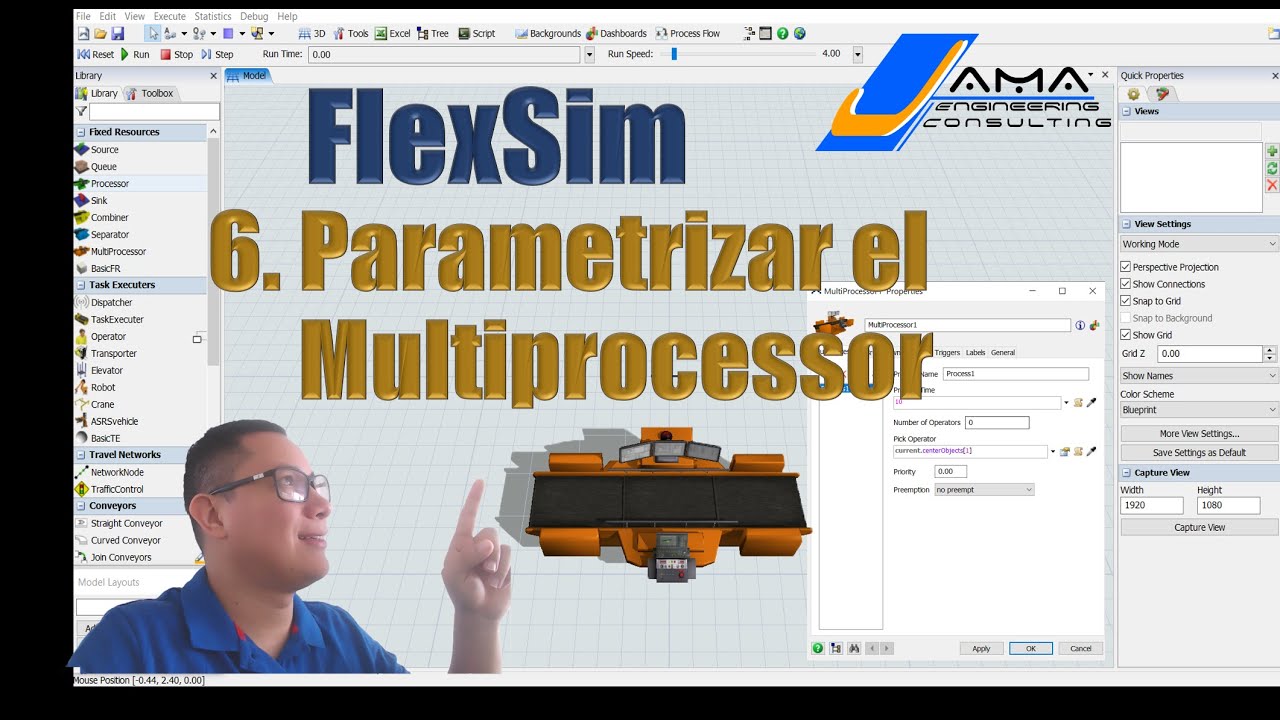Open the Script console
This screenshot has height=720, width=1280.
click(477, 33)
